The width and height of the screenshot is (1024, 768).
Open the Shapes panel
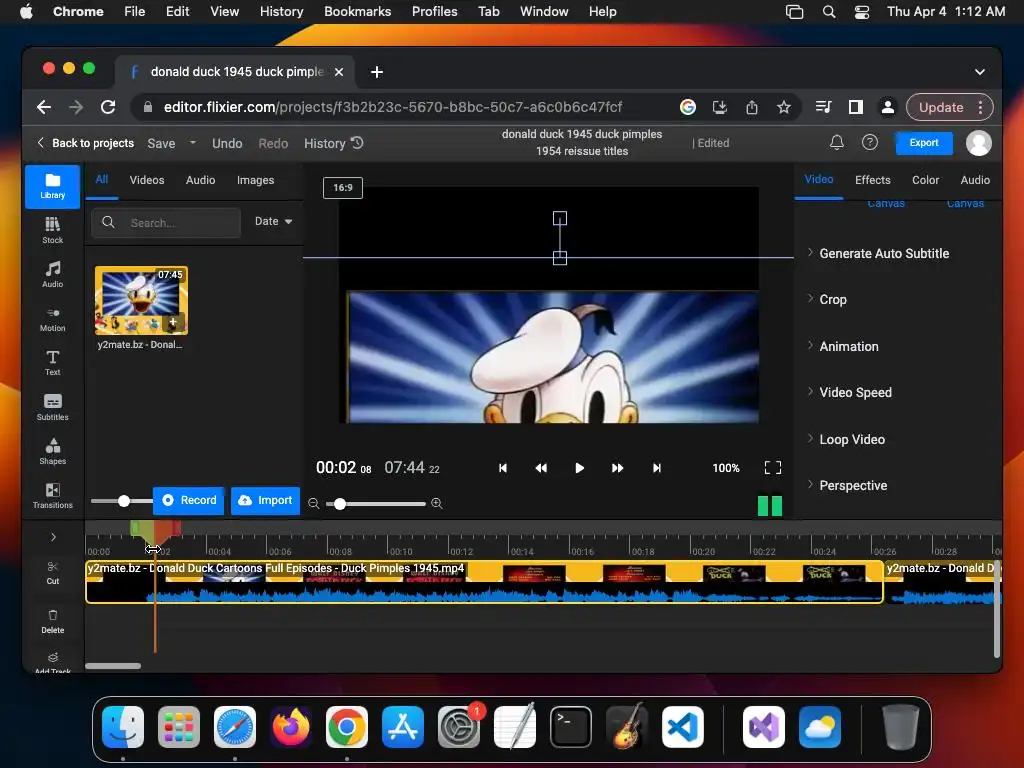coord(52,451)
